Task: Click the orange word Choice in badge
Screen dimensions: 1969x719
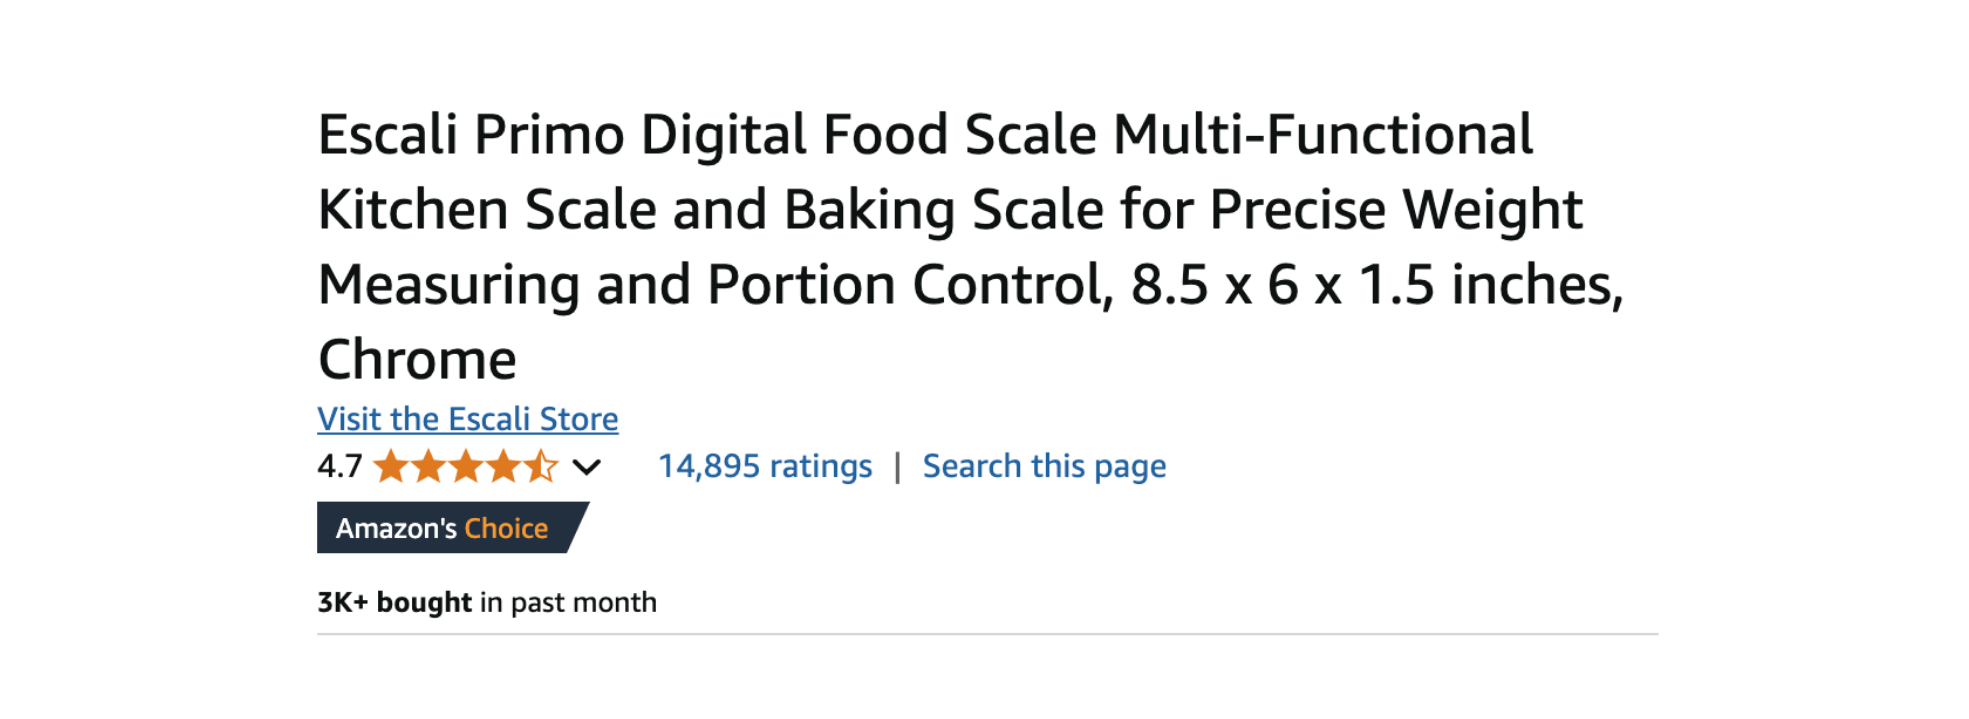Action: coord(506,528)
